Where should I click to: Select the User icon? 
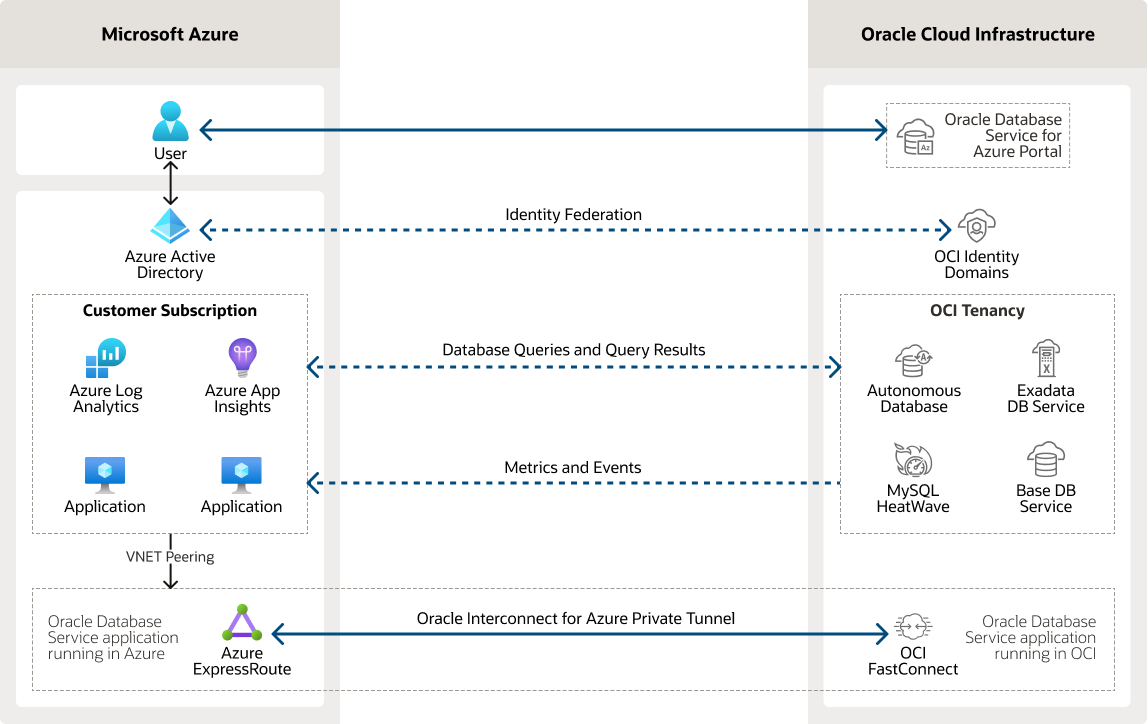click(x=170, y=122)
